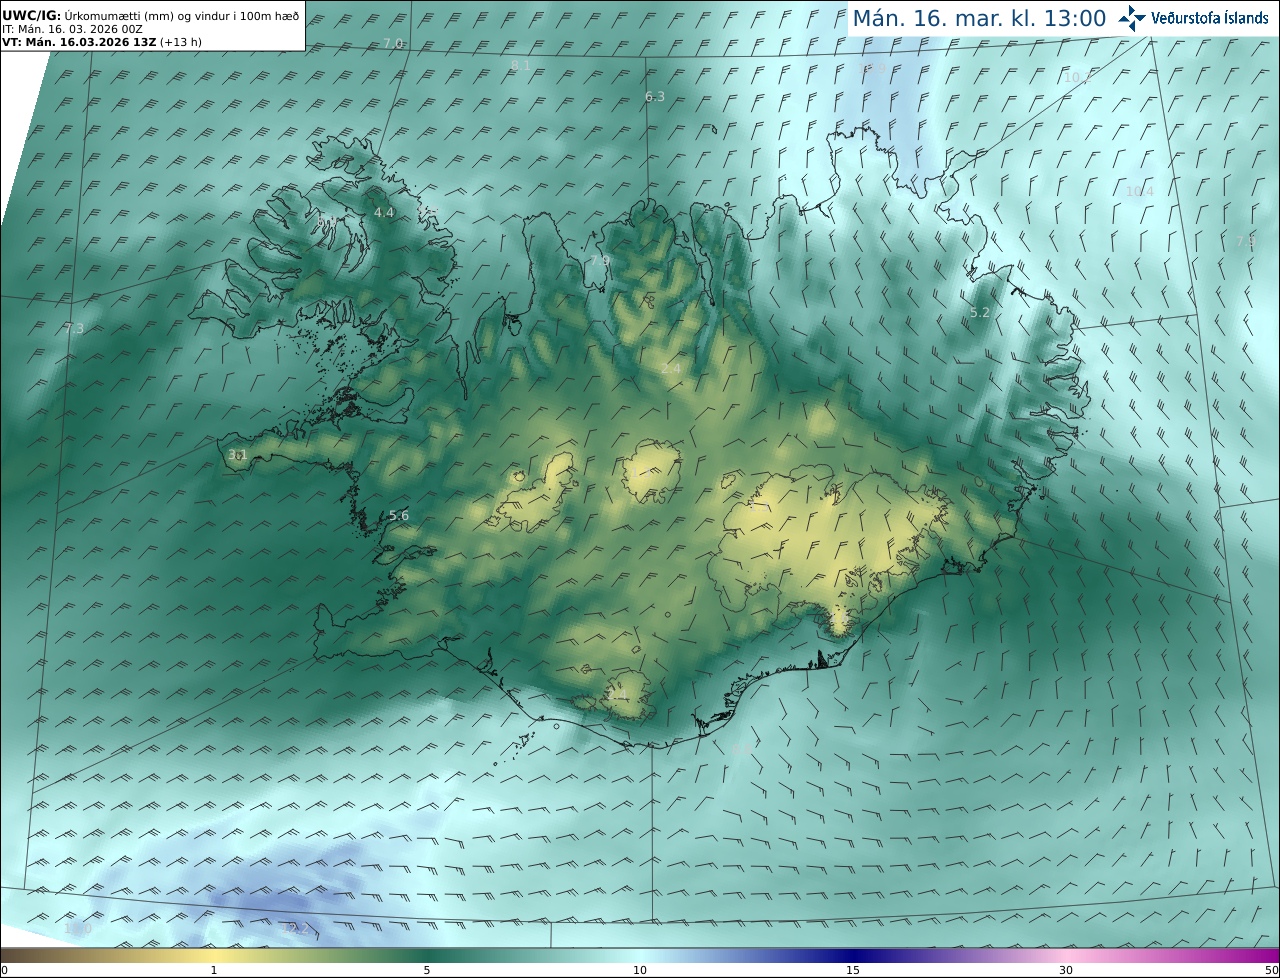Click the Veðurstofa Íslands name text
This screenshot has height=978, width=1280.
(1210, 18)
